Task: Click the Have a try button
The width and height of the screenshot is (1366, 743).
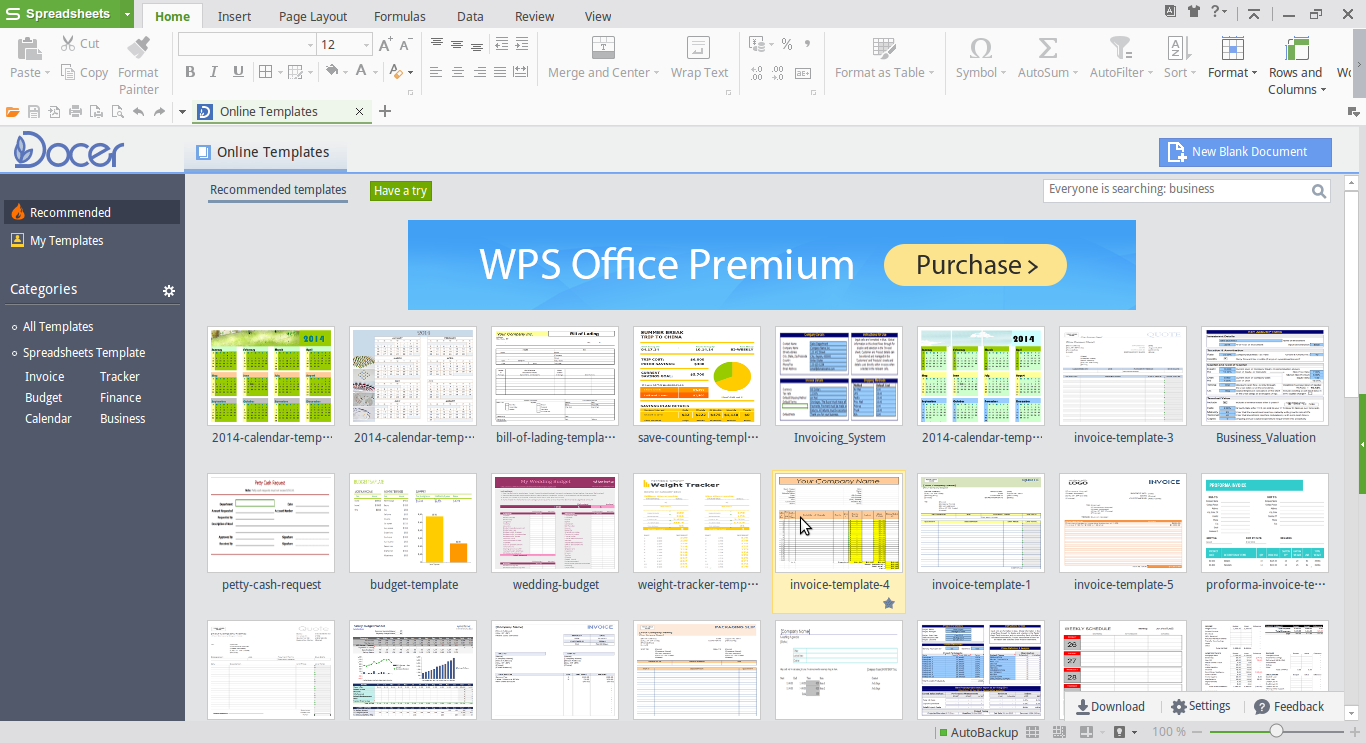Action: tap(400, 191)
